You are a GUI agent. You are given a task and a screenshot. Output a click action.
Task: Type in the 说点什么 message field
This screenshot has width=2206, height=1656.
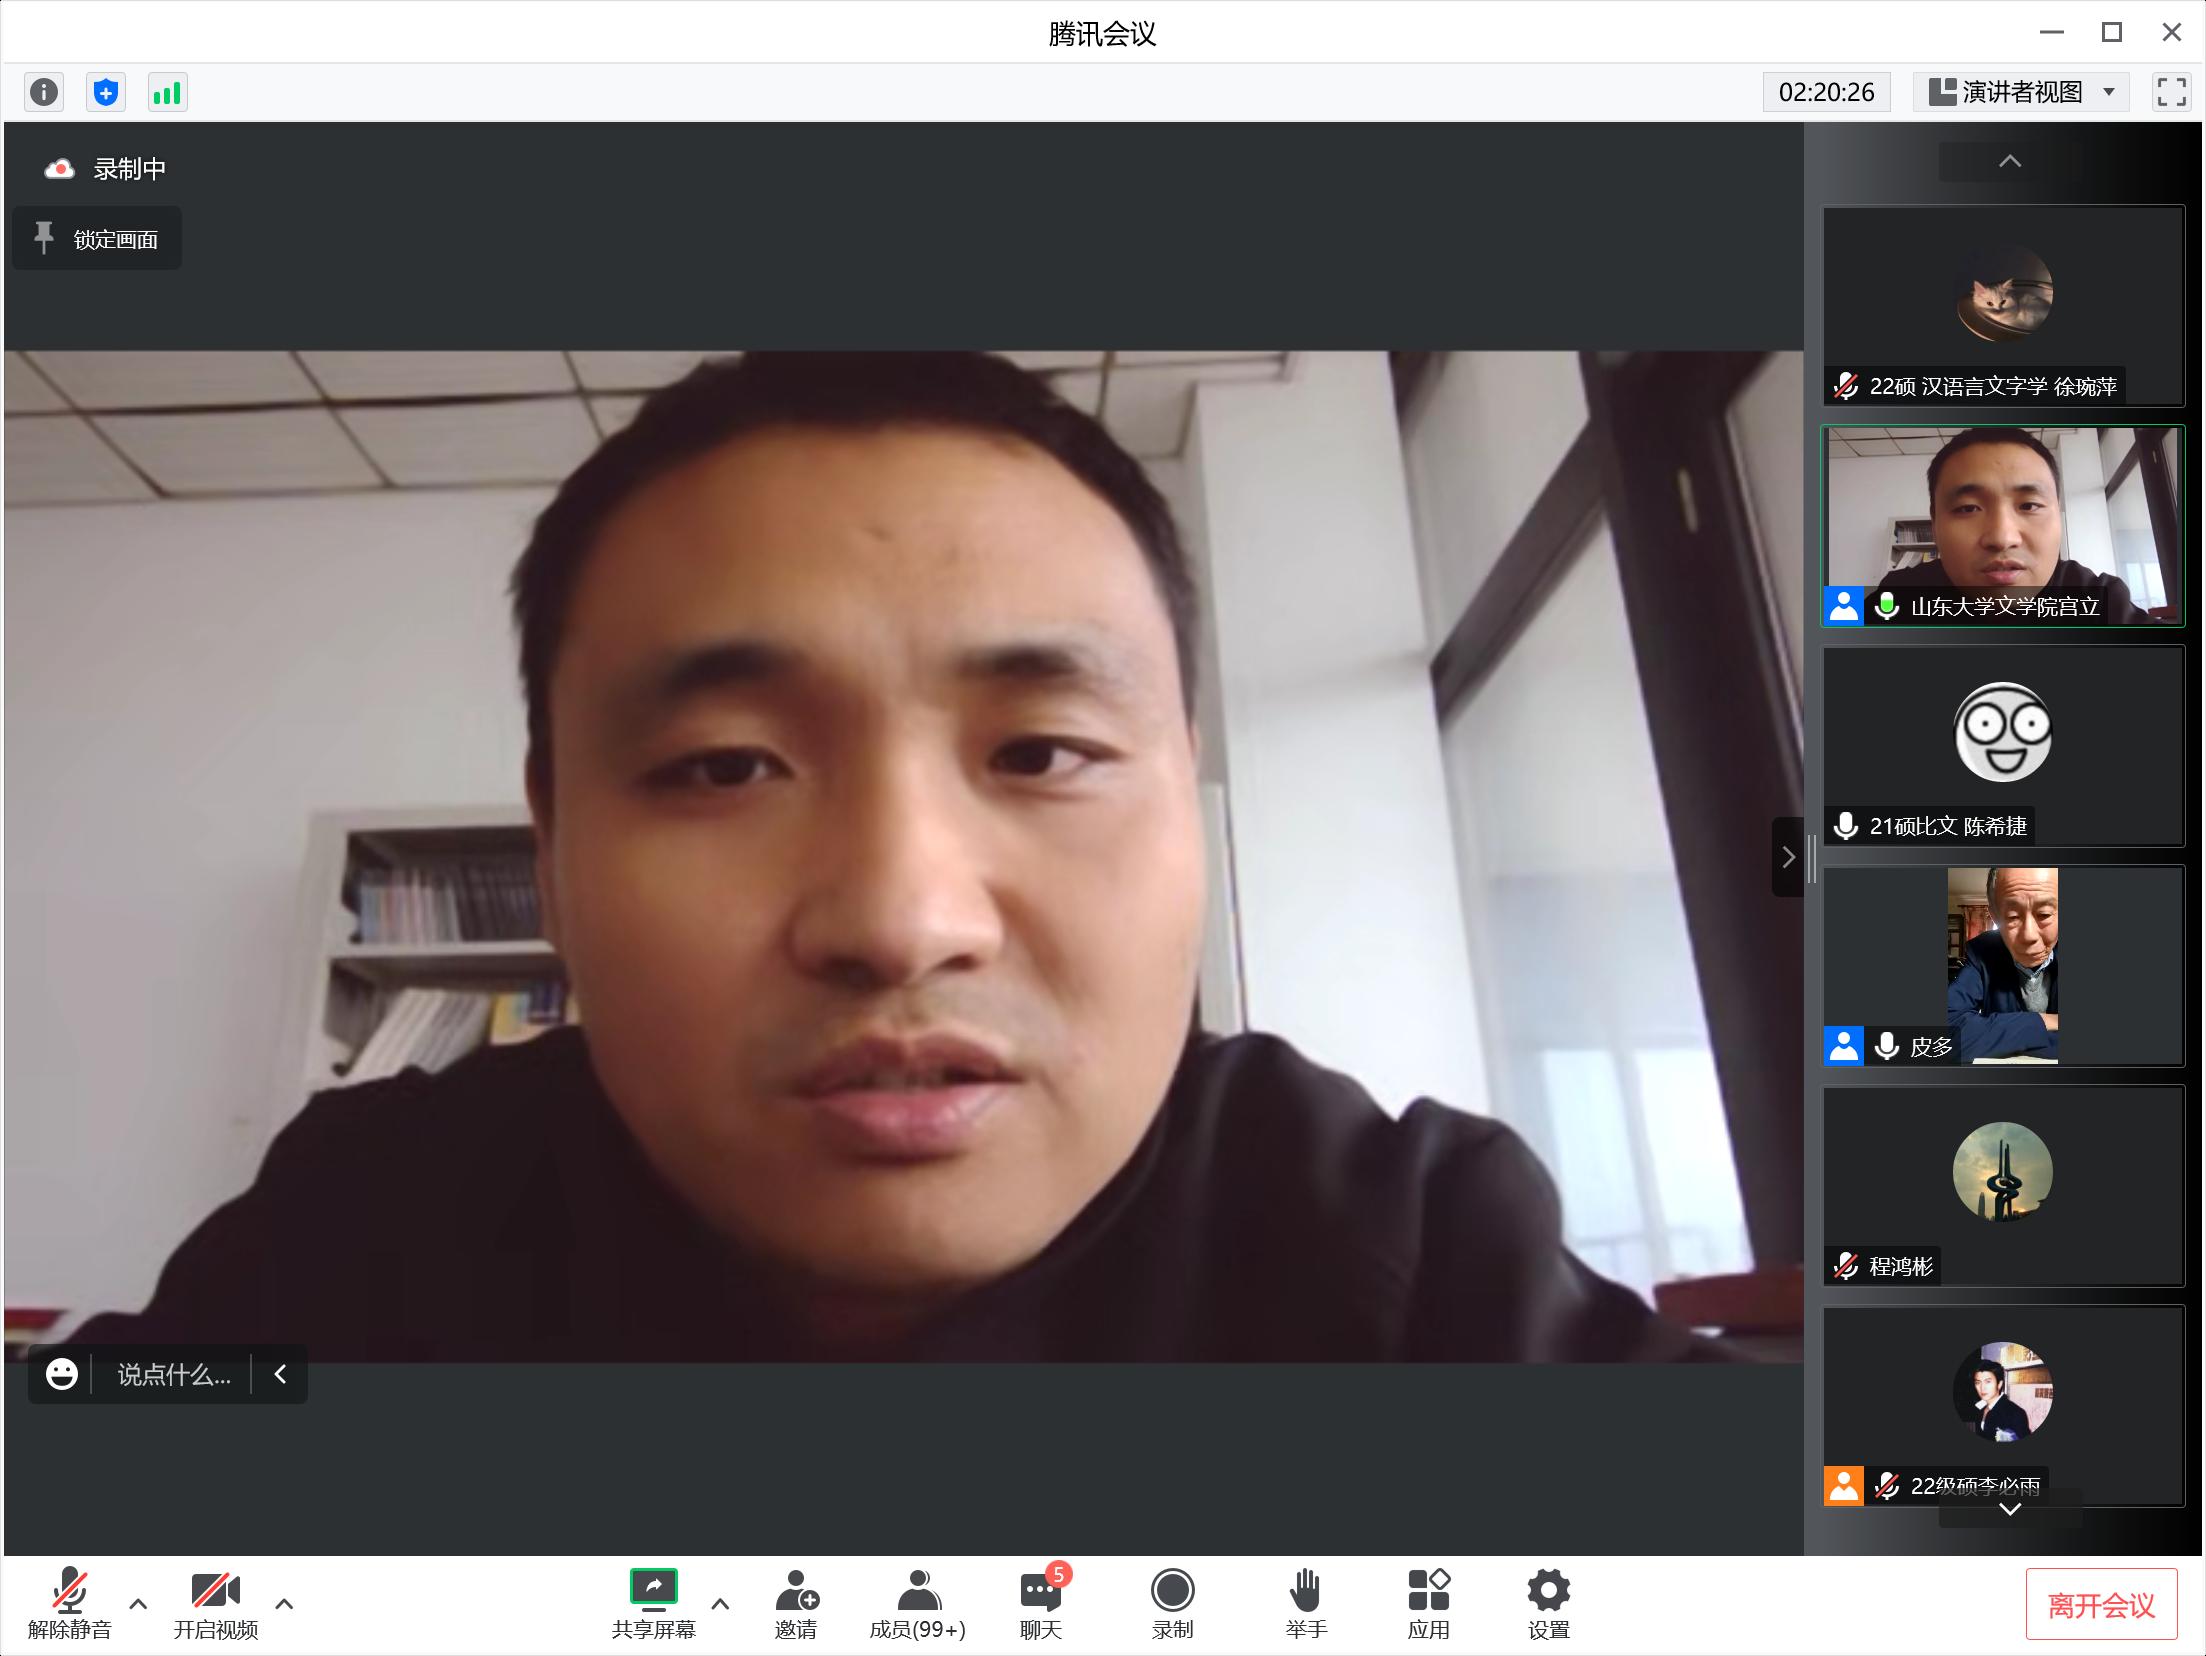tap(174, 1375)
